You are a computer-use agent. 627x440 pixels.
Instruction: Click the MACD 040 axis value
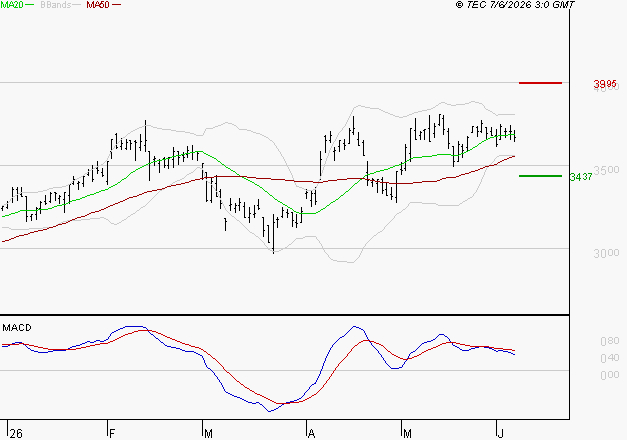pos(610,358)
